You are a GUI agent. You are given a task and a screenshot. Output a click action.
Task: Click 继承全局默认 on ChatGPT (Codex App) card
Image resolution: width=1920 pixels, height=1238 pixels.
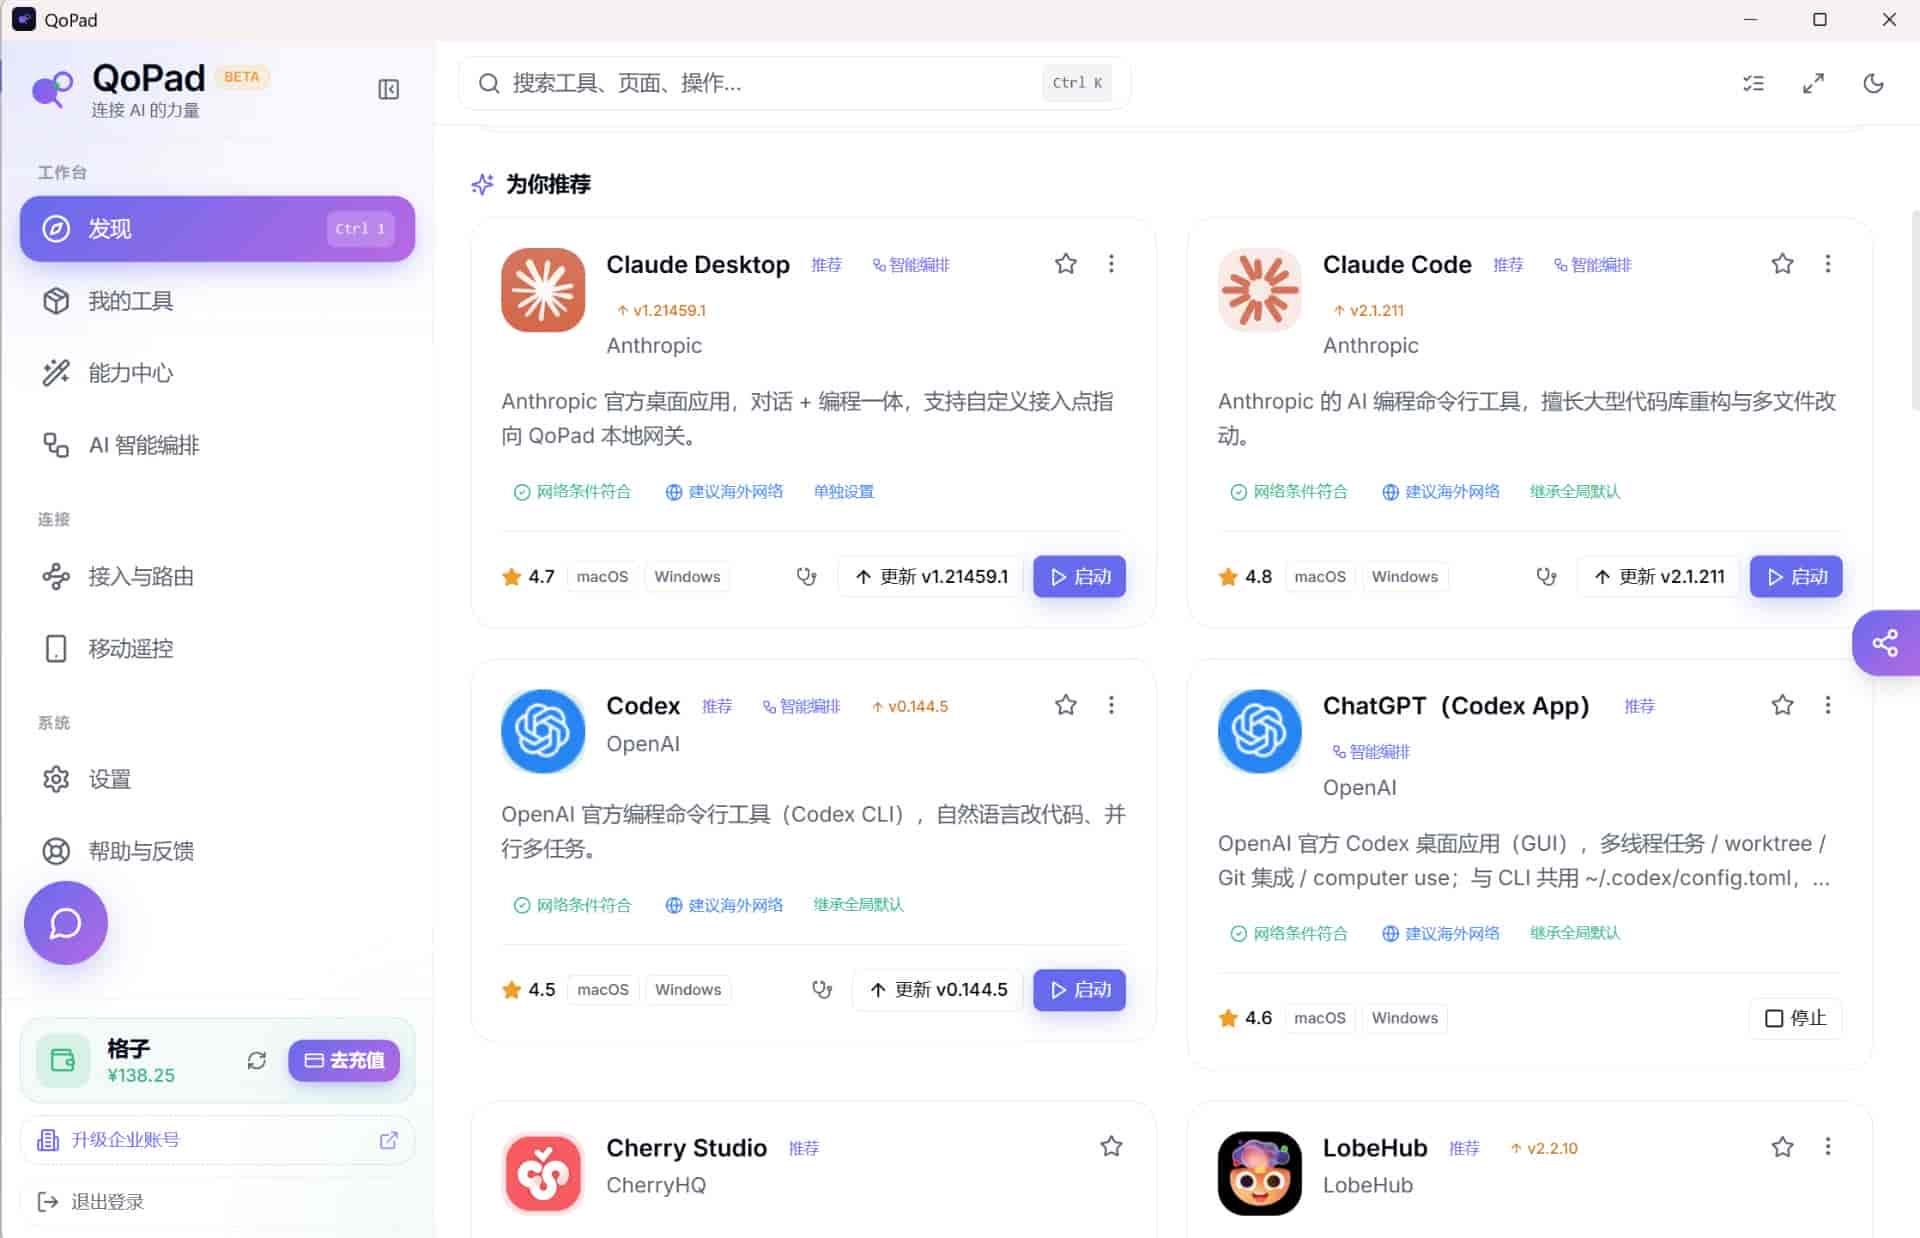click(1575, 932)
